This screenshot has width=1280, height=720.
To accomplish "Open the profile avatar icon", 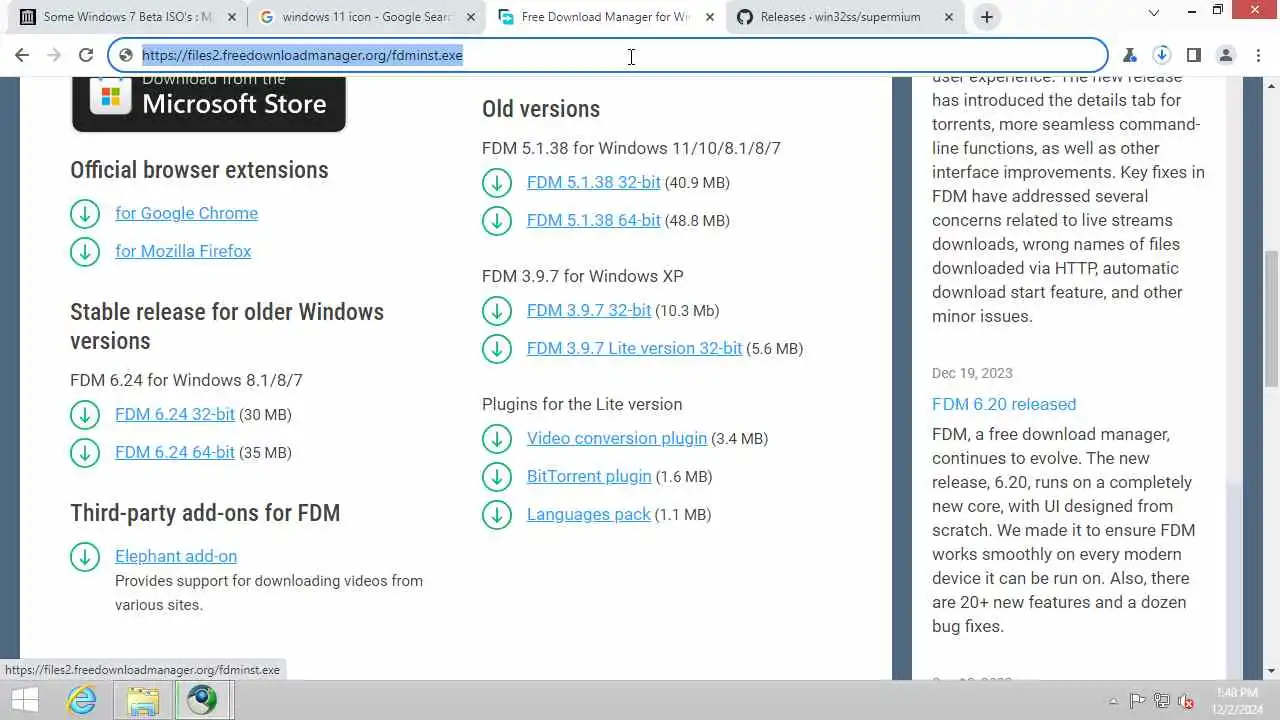I will click(1226, 55).
